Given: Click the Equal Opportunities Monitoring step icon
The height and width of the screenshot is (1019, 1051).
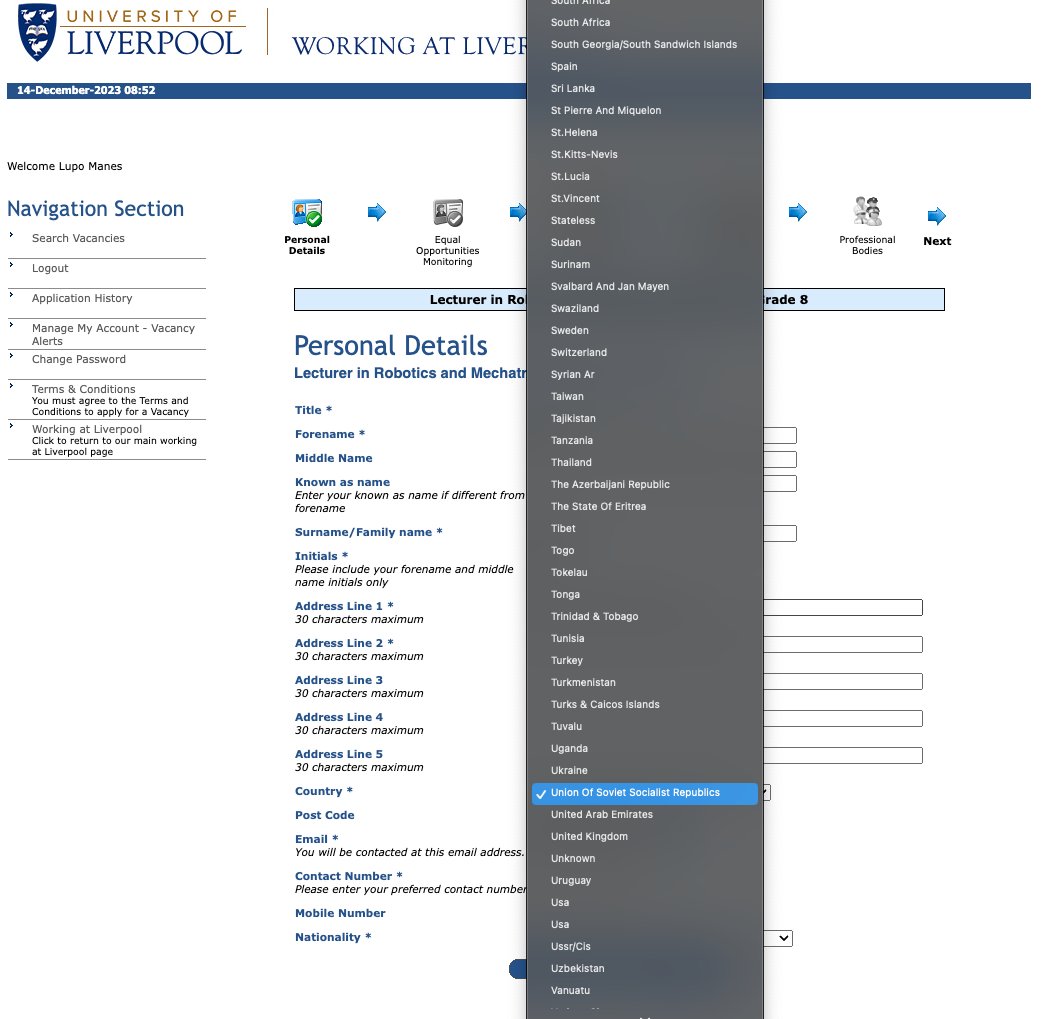Looking at the screenshot, I should coord(448,213).
